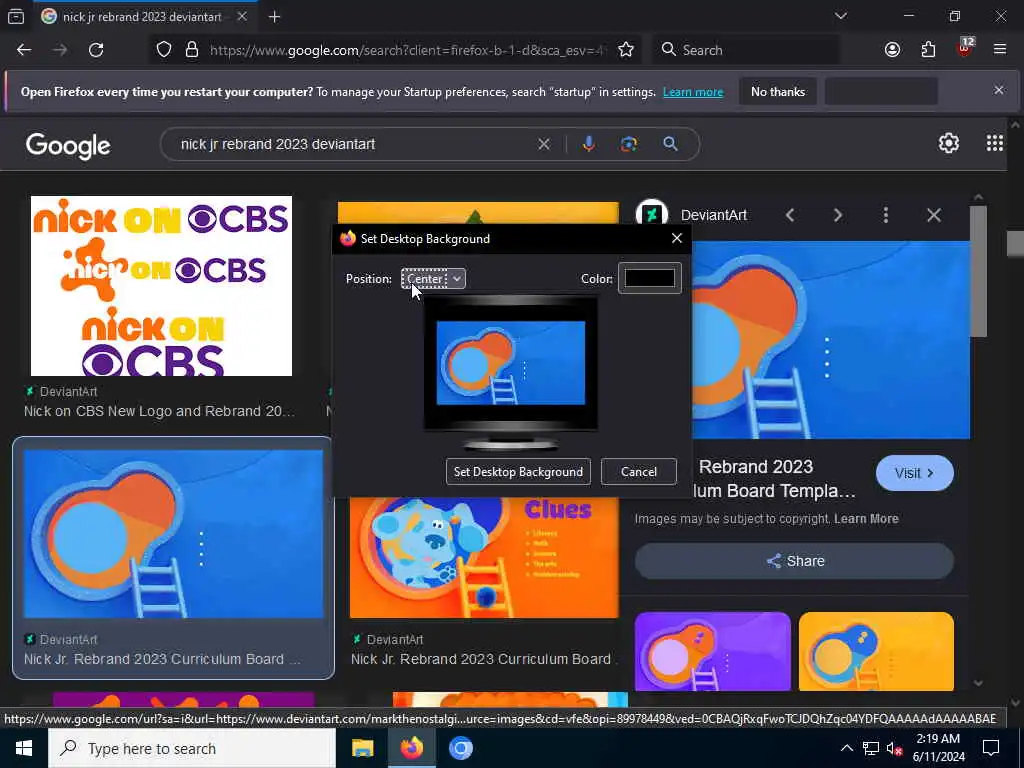Viewport: 1024px width, 768px height.
Task: Clear the Google search query
Action: pos(543,144)
